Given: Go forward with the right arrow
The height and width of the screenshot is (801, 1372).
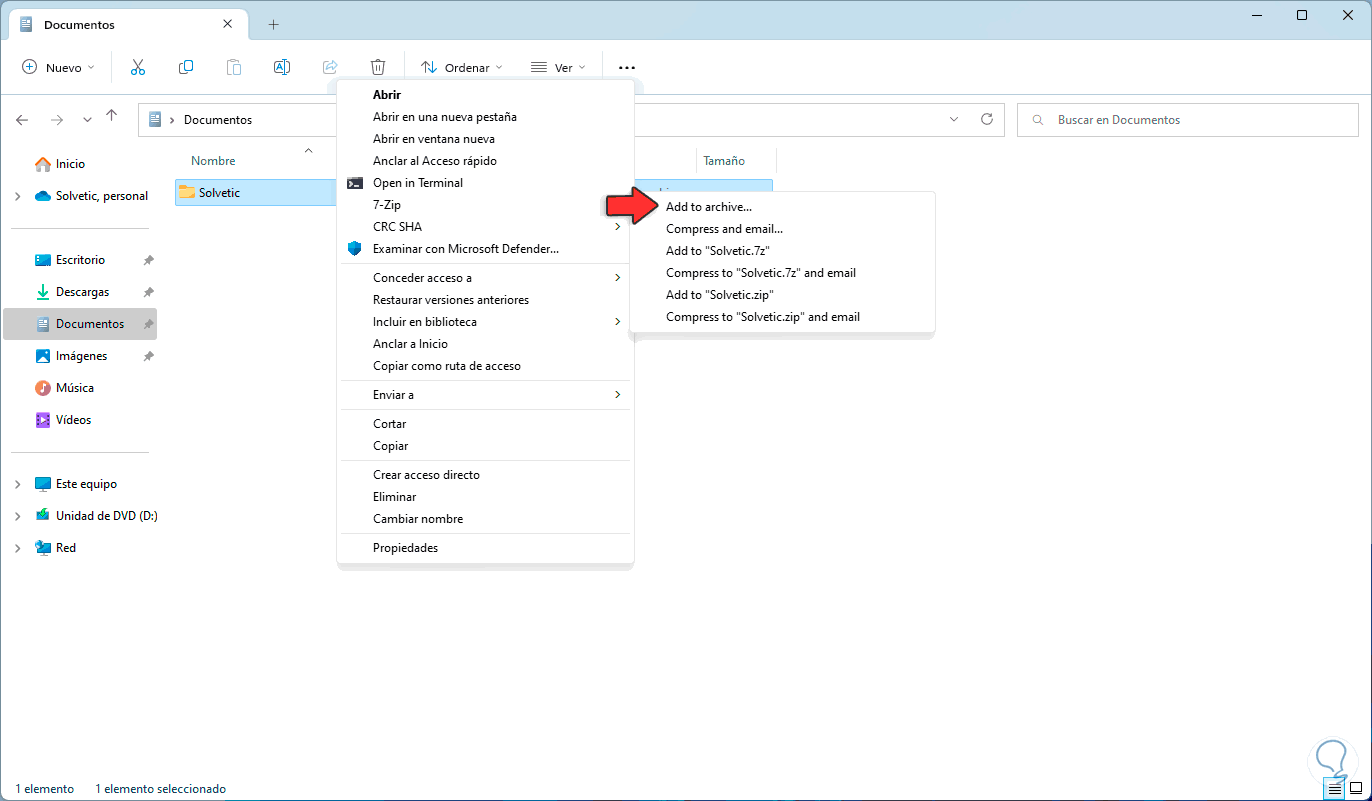Looking at the screenshot, I should pyautogui.click(x=57, y=119).
